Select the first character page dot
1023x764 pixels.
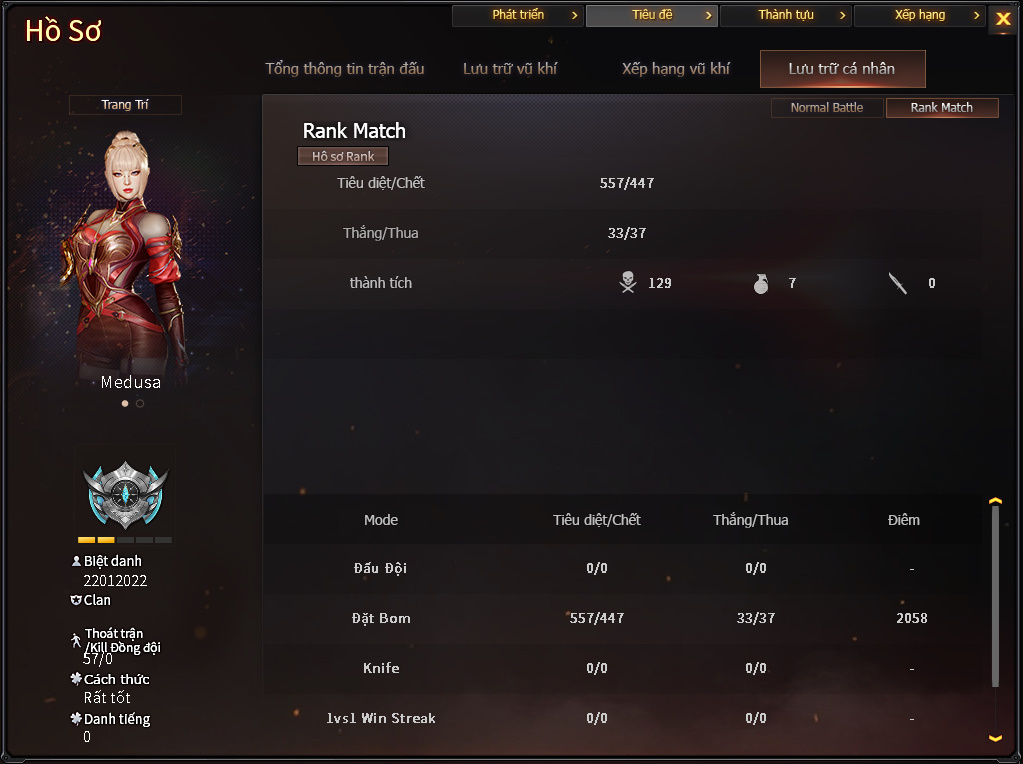[x=125, y=403]
